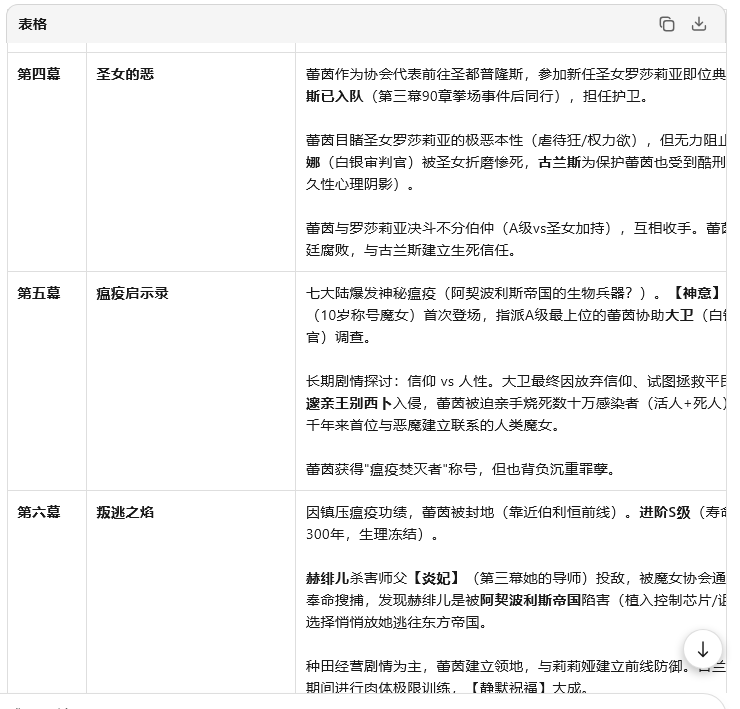Click the line starting 蕾茵与罗莎莉亚决斗不分伯仲

tap(516, 228)
